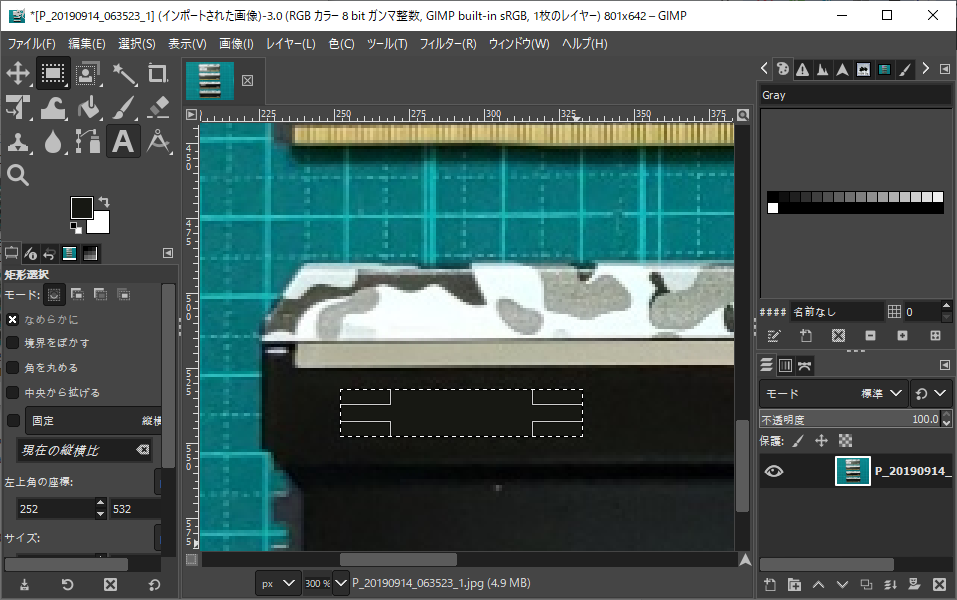This screenshot has width=957, height=600.
Task: Enable 中央から拡げる expand from center
Action: (x=12, y=392)
